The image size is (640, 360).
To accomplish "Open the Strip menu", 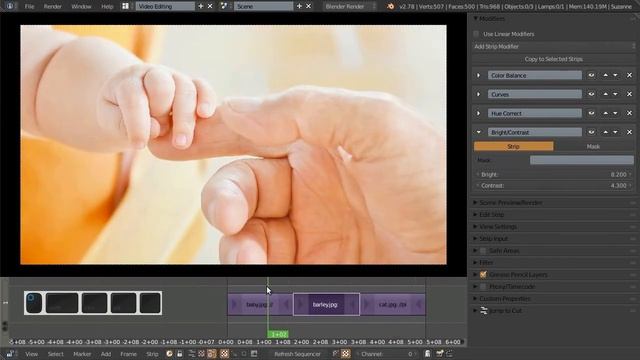I will [x=152, y=354].
